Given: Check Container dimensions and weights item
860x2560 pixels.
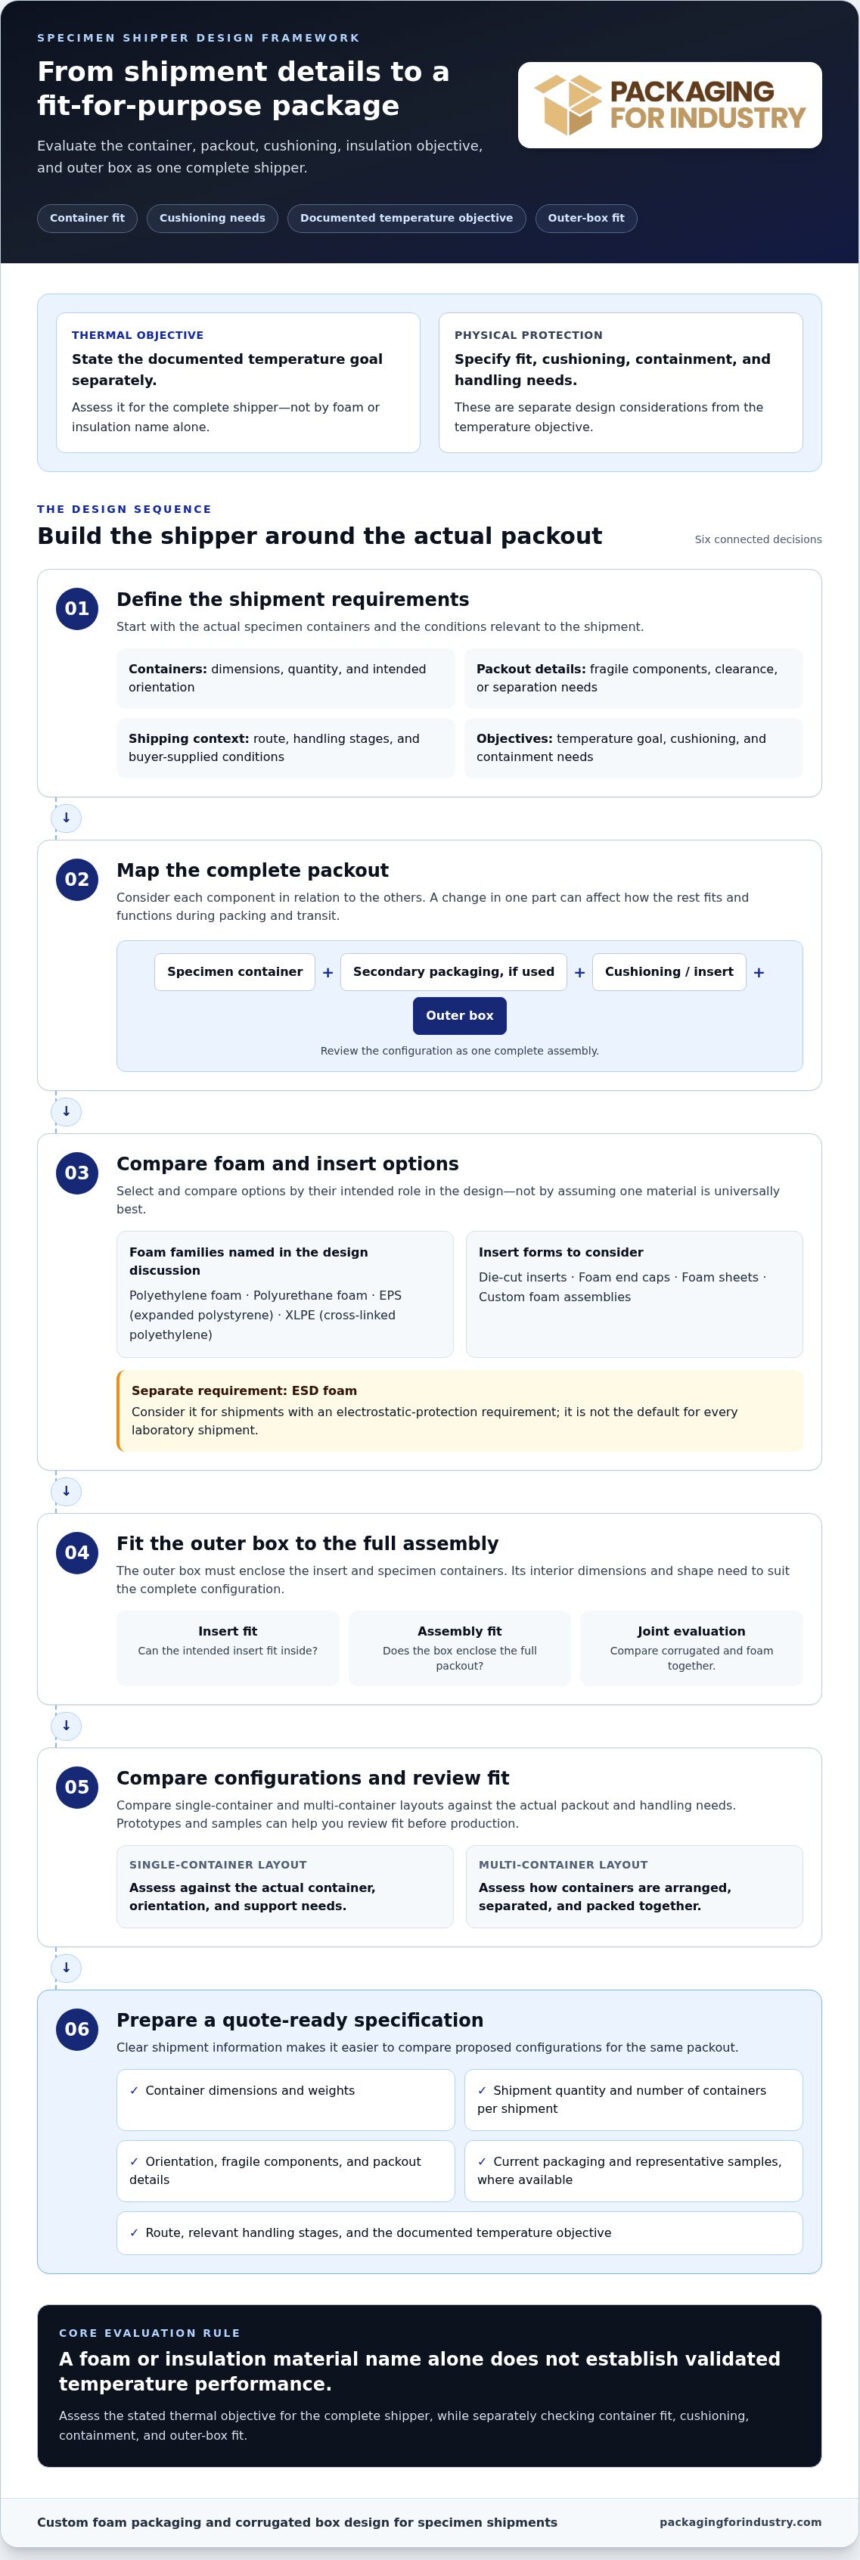Looking at the screenshot, I should [x=285, y=2098].
